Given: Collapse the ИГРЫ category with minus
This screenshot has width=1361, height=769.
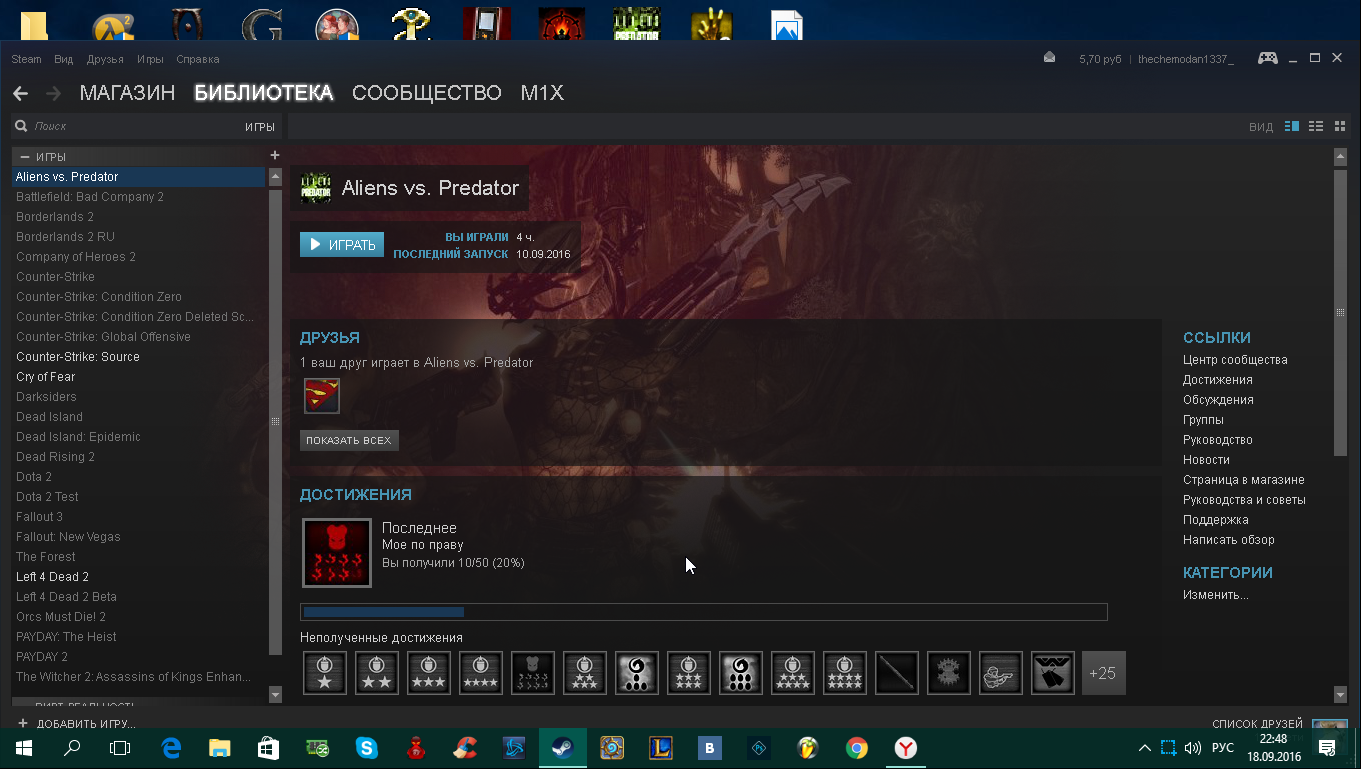Looking at the screenshot, I should (25, 157).
